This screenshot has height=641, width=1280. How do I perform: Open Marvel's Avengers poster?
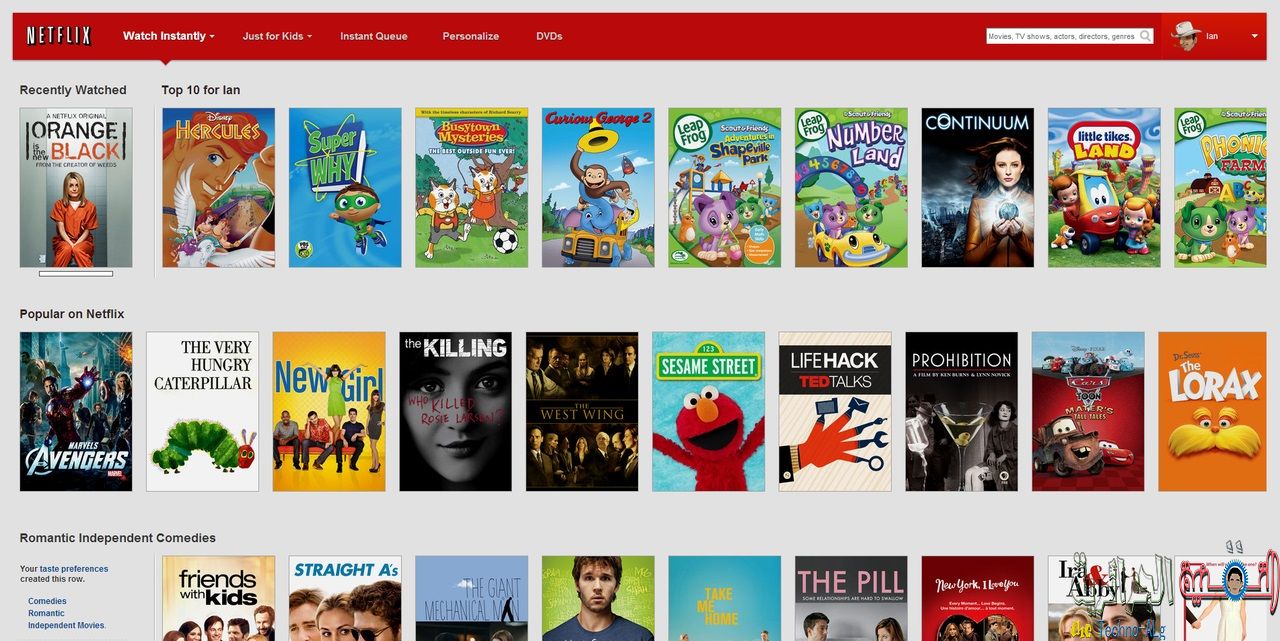point(76,412)
